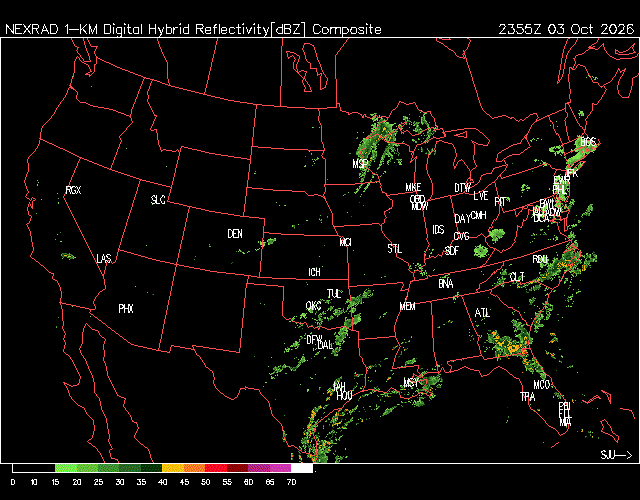
Task: Click the orange 45-50 dBZ legend swatch
Action: pyautogui.click(x=195, y=468)
